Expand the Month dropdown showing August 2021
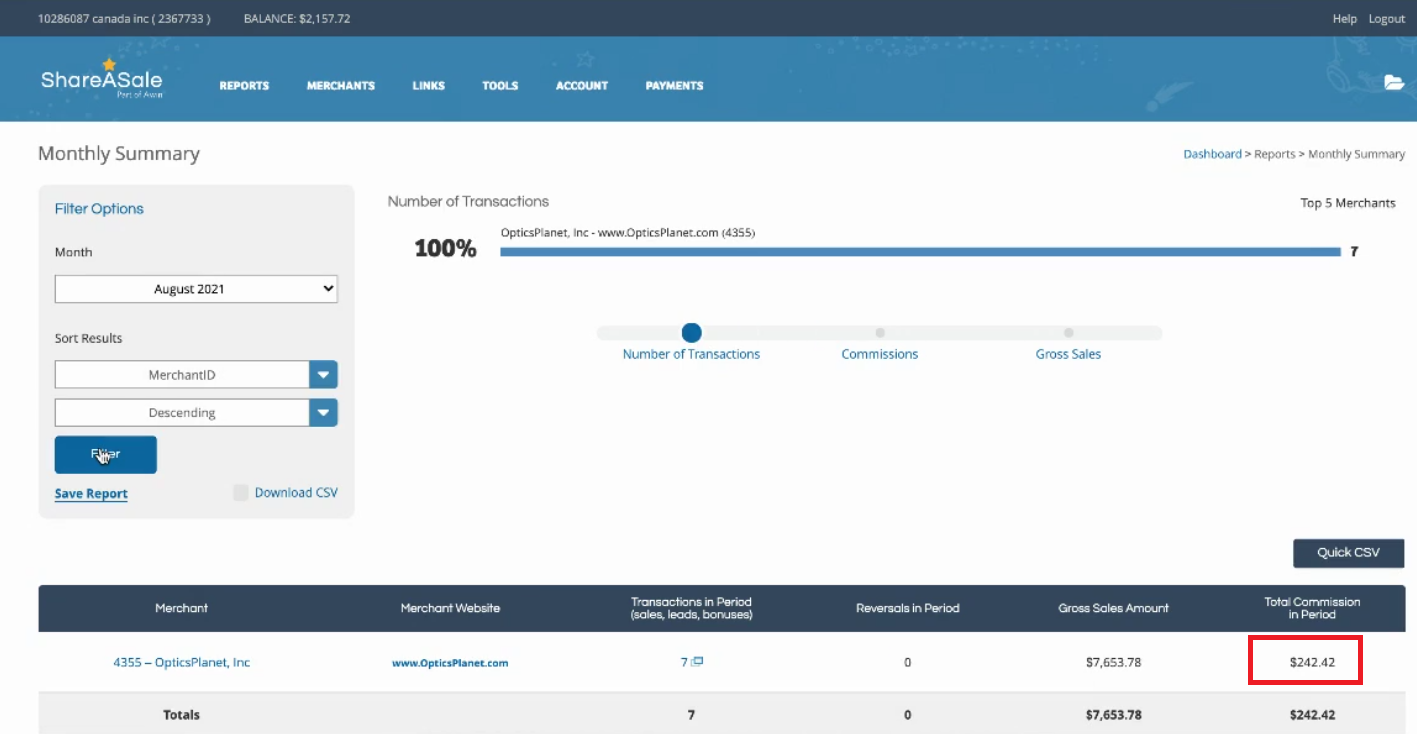 click(196, 289)
